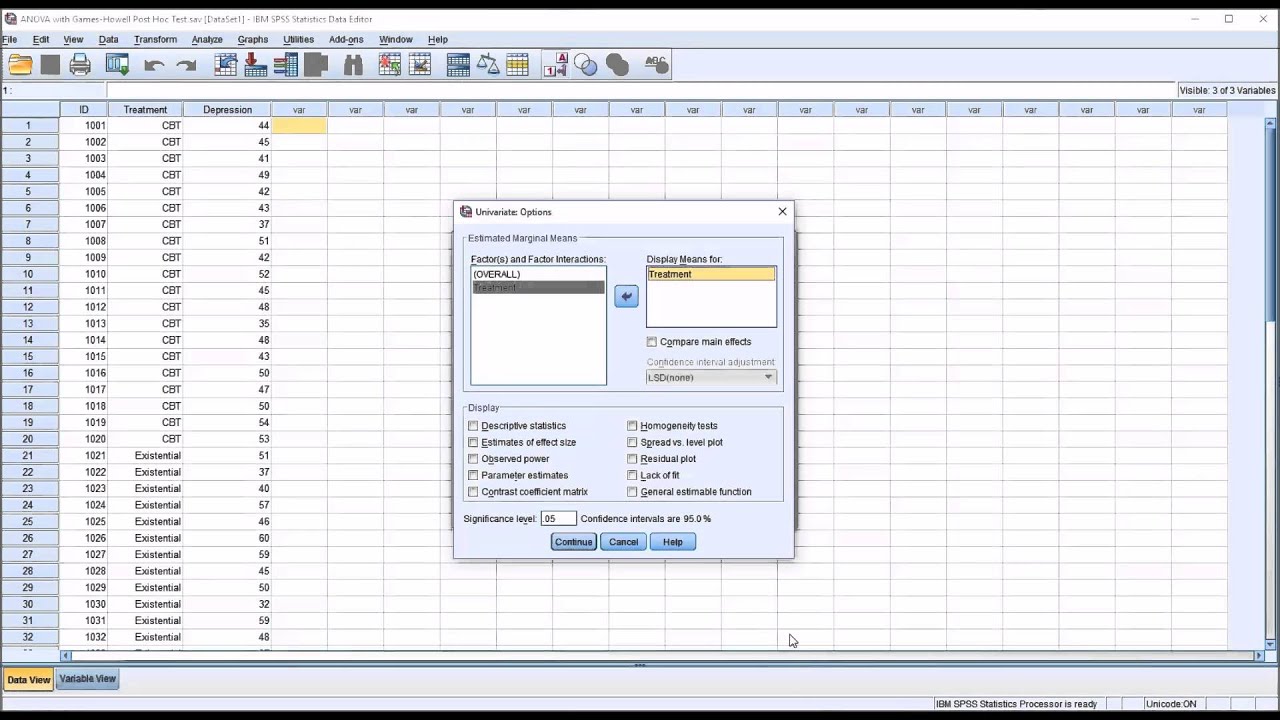Image resolution: width=1280 pixels, height=720 pixels.
Task: Click the Find binoculars icon
Action: (353, 65)
